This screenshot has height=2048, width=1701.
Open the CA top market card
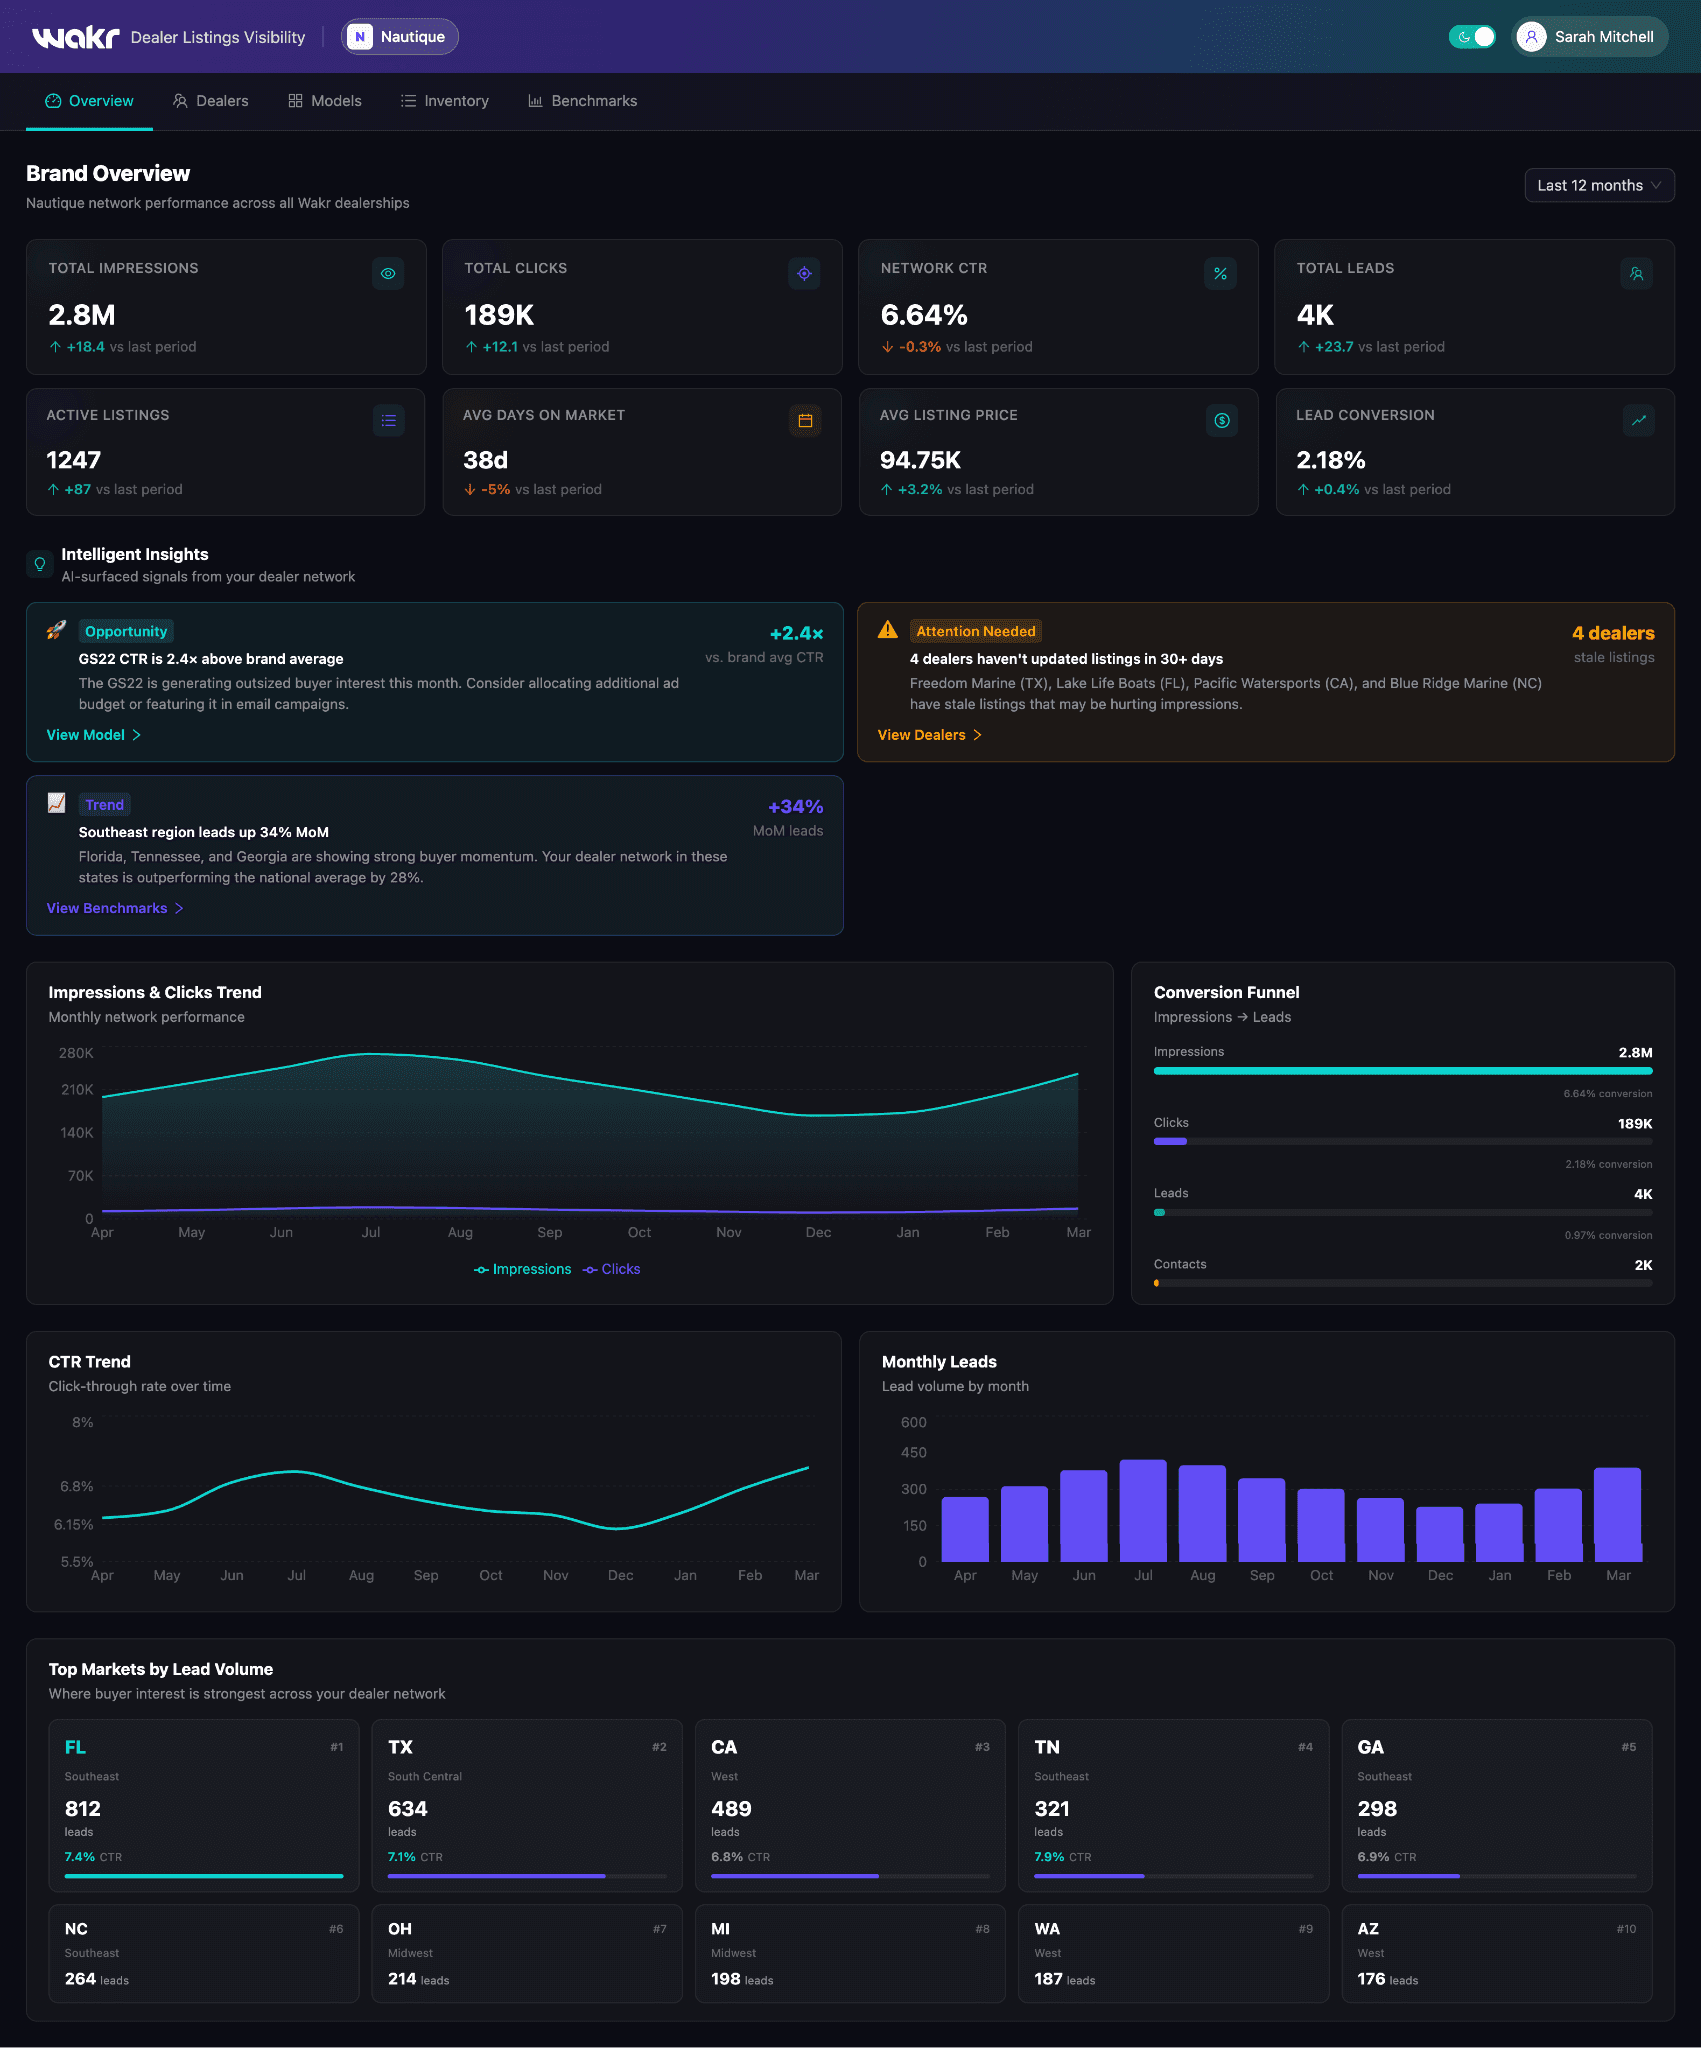pos(850,1806)
